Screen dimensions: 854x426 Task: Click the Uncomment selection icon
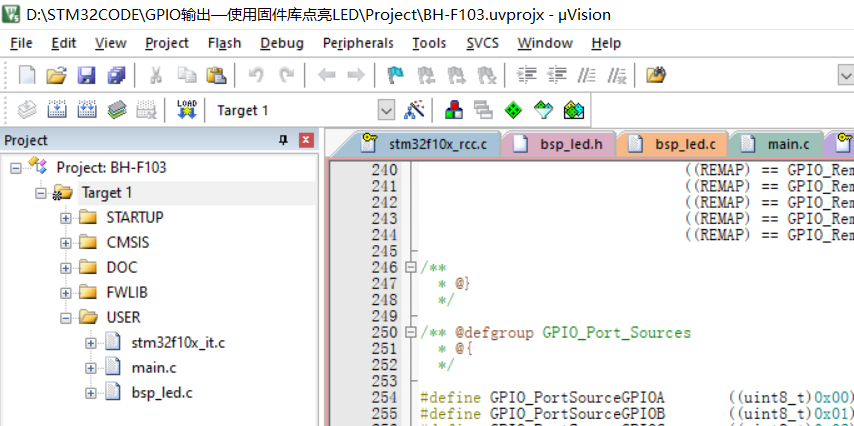(617, 75)
